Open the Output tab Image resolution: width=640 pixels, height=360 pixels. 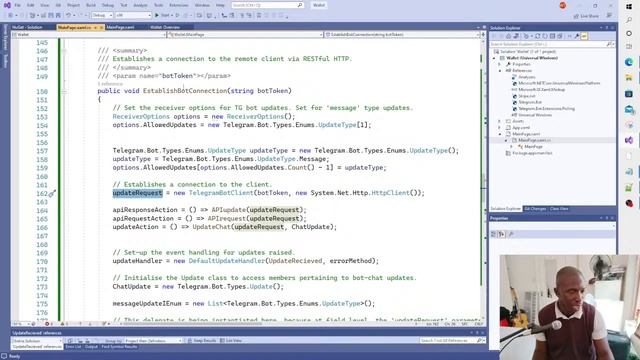pos(91,347)
